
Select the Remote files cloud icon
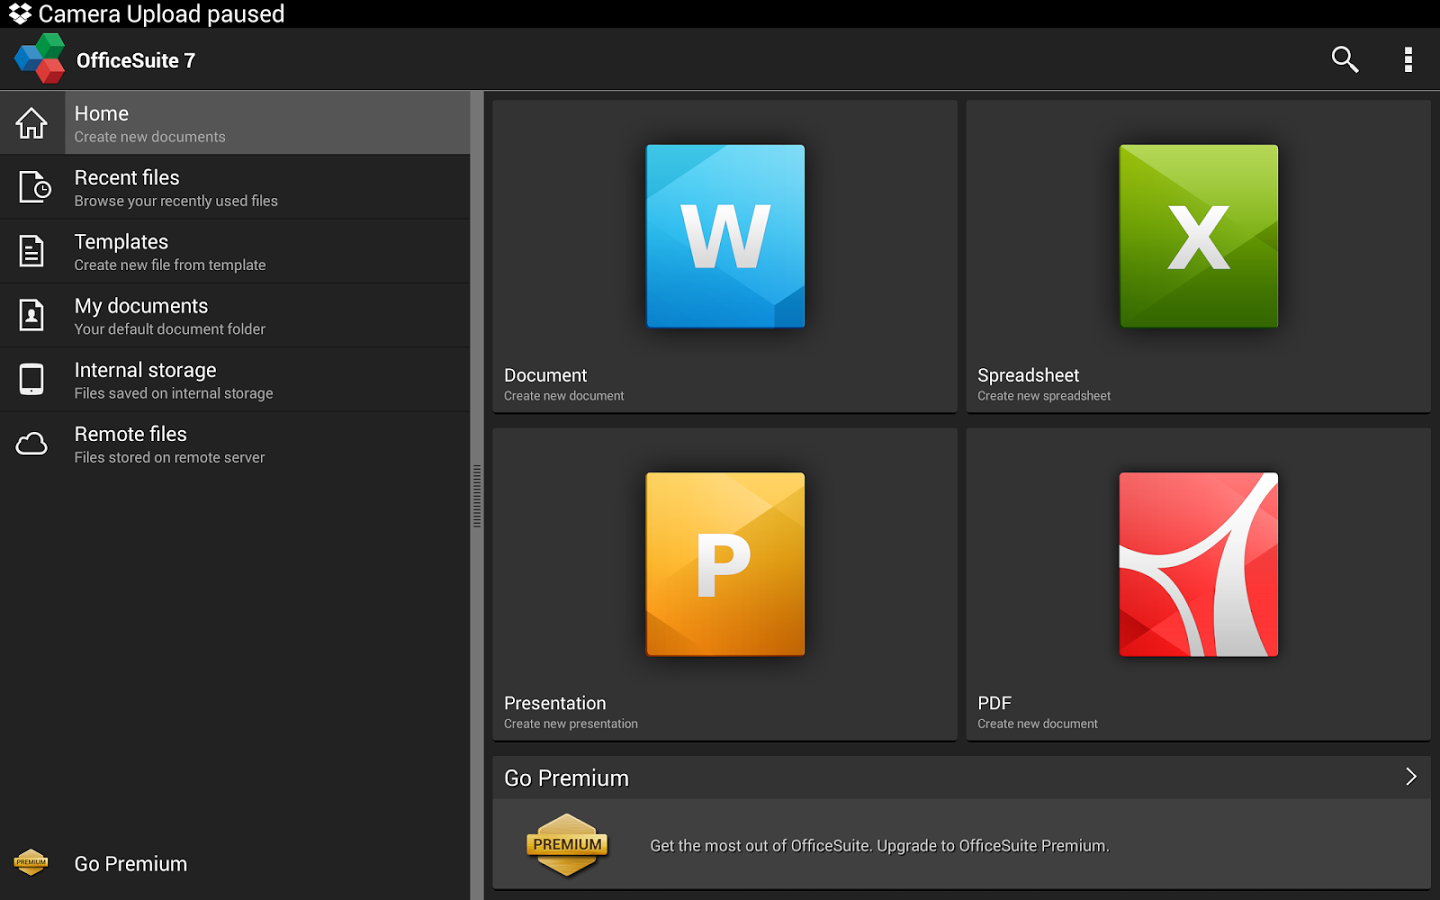pyautogui.click(x=31, y=443)
